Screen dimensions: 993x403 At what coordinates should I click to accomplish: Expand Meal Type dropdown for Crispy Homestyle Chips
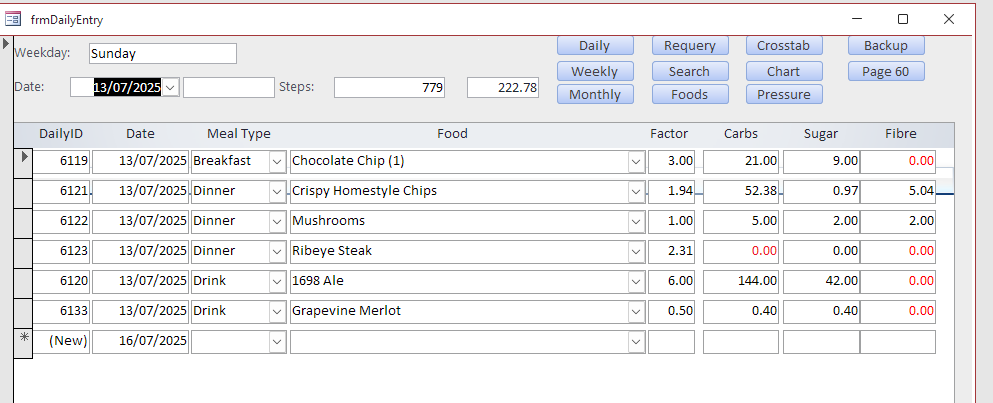277,191
